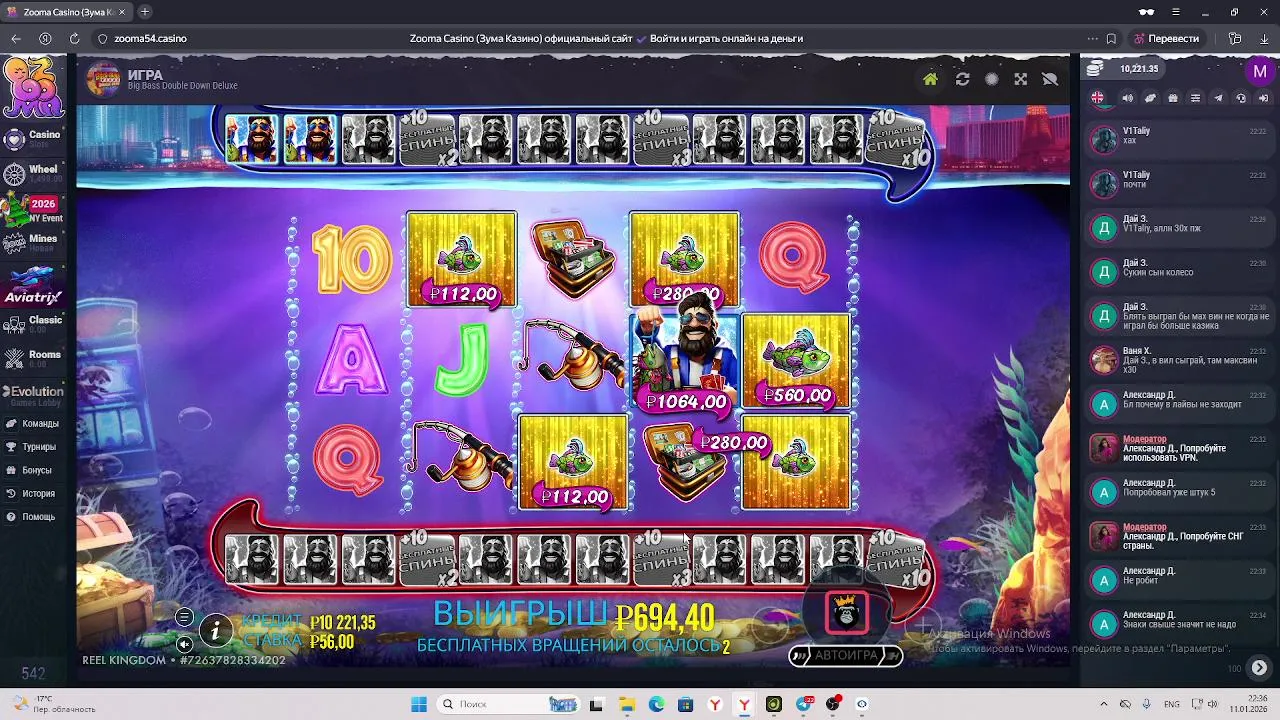
Task: Open Evolution Games Lobby
Action: pyautogui.click(x=34, y=397)
